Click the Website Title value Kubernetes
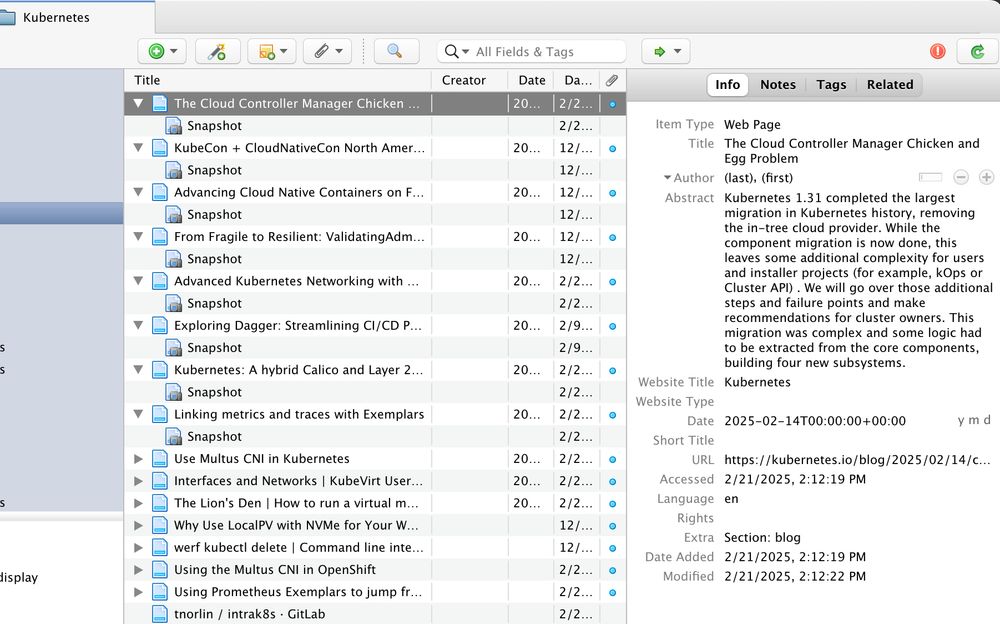Image resolution: width=1000 pixels, height=624 pixels. click(x=757, y=382)
